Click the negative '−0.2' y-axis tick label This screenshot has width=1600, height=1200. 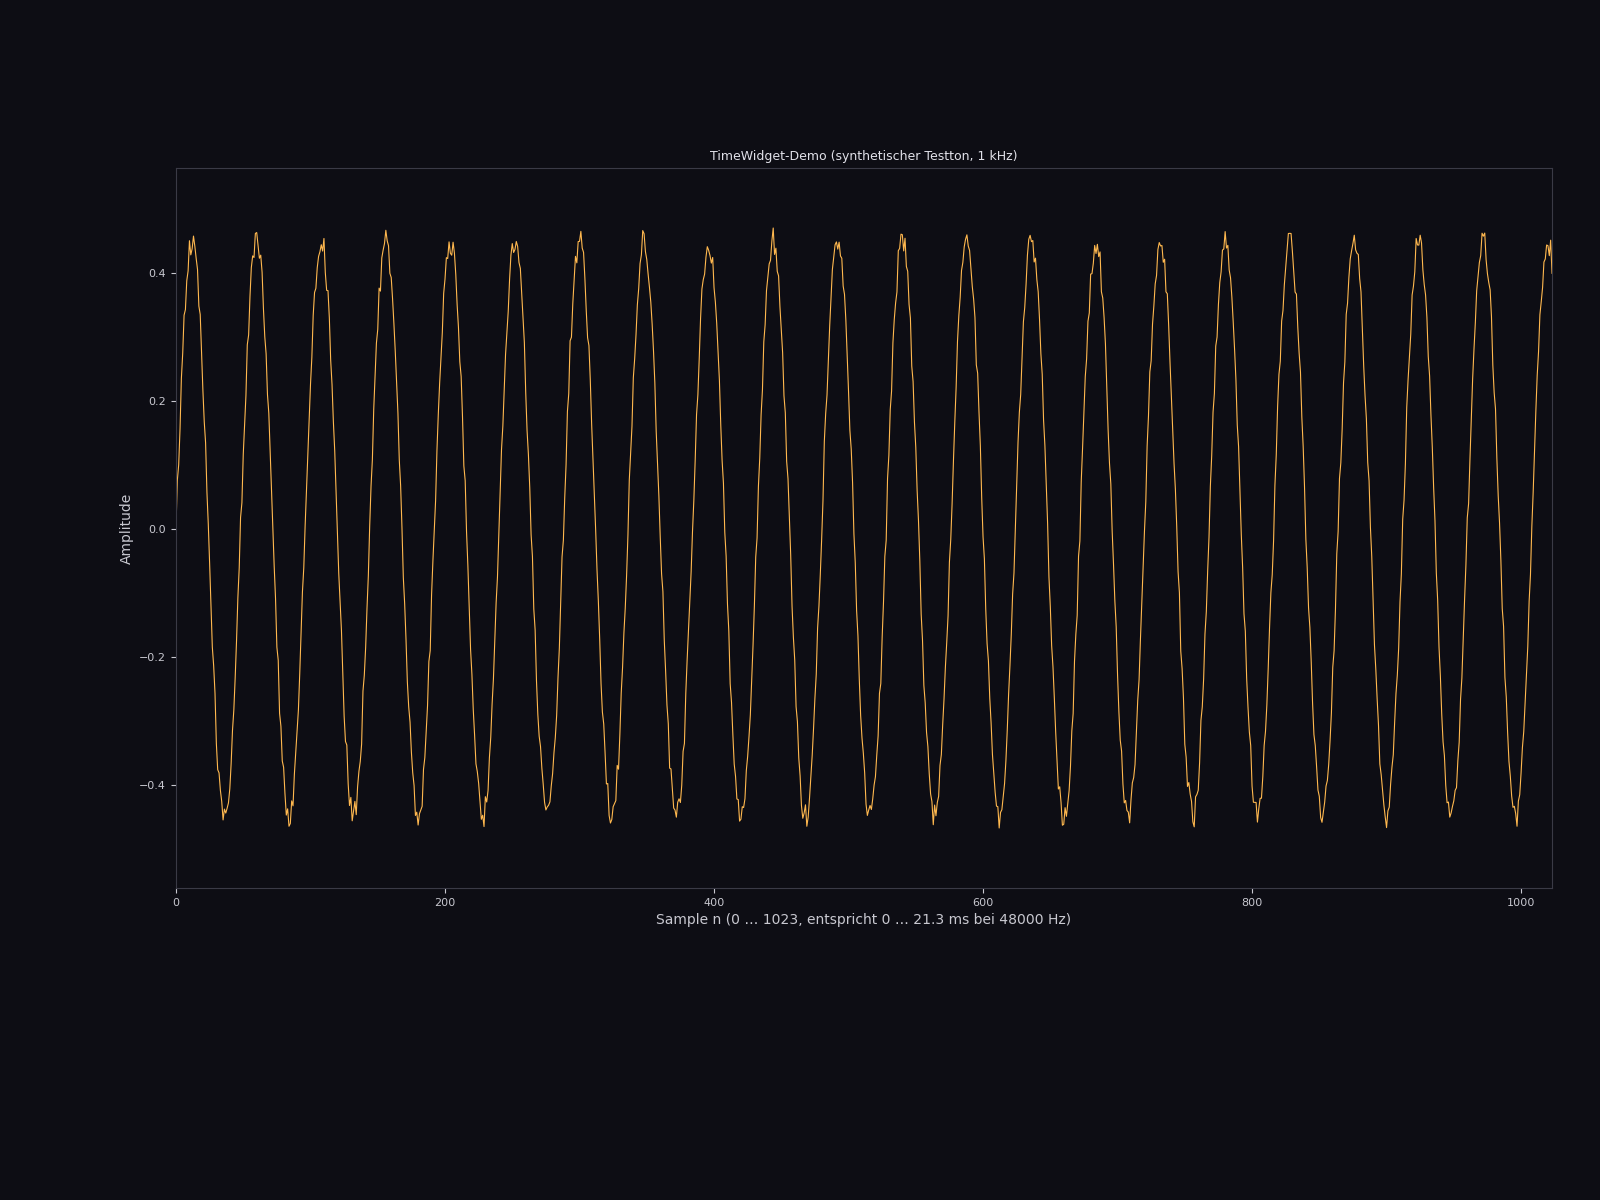(x=152, y=657)
